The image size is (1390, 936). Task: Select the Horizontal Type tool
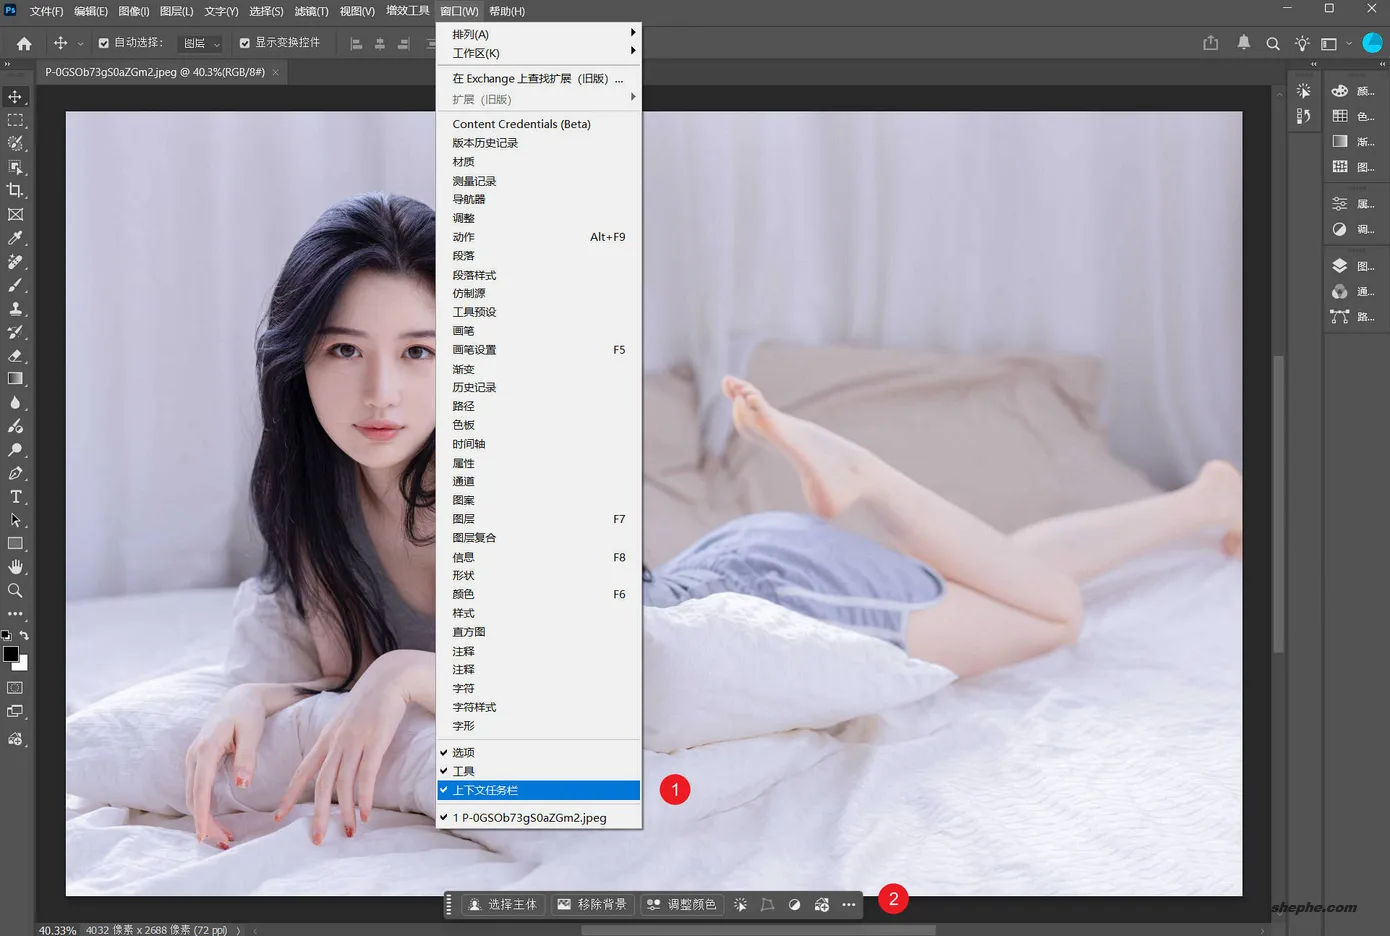[x=15, y=497]
